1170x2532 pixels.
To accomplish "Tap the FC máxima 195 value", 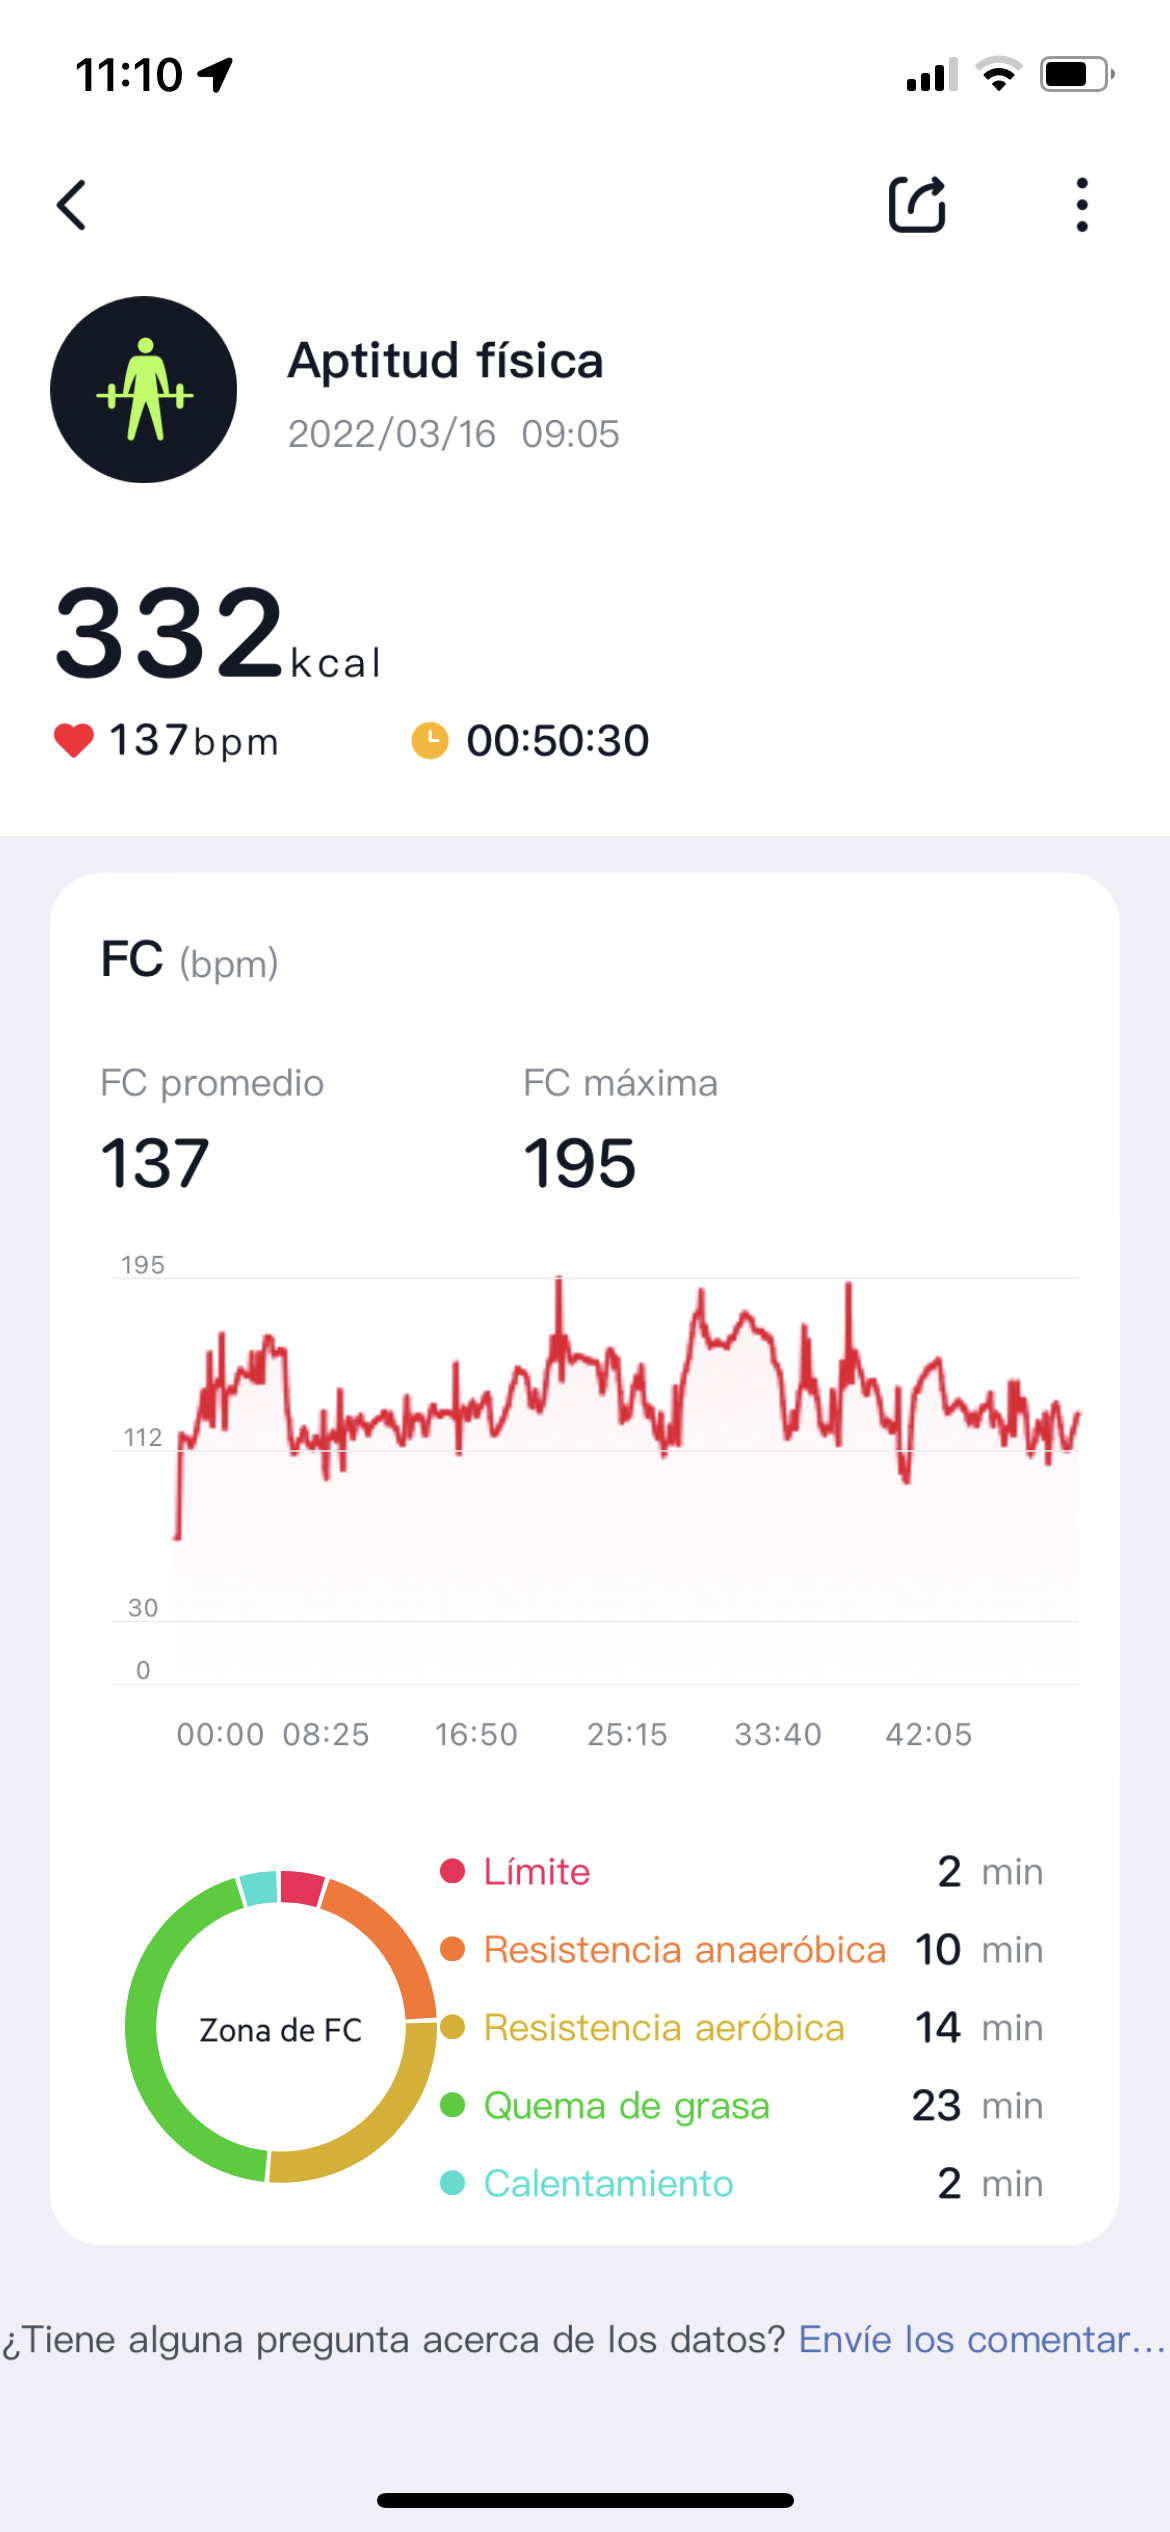I will [580, 1164].
